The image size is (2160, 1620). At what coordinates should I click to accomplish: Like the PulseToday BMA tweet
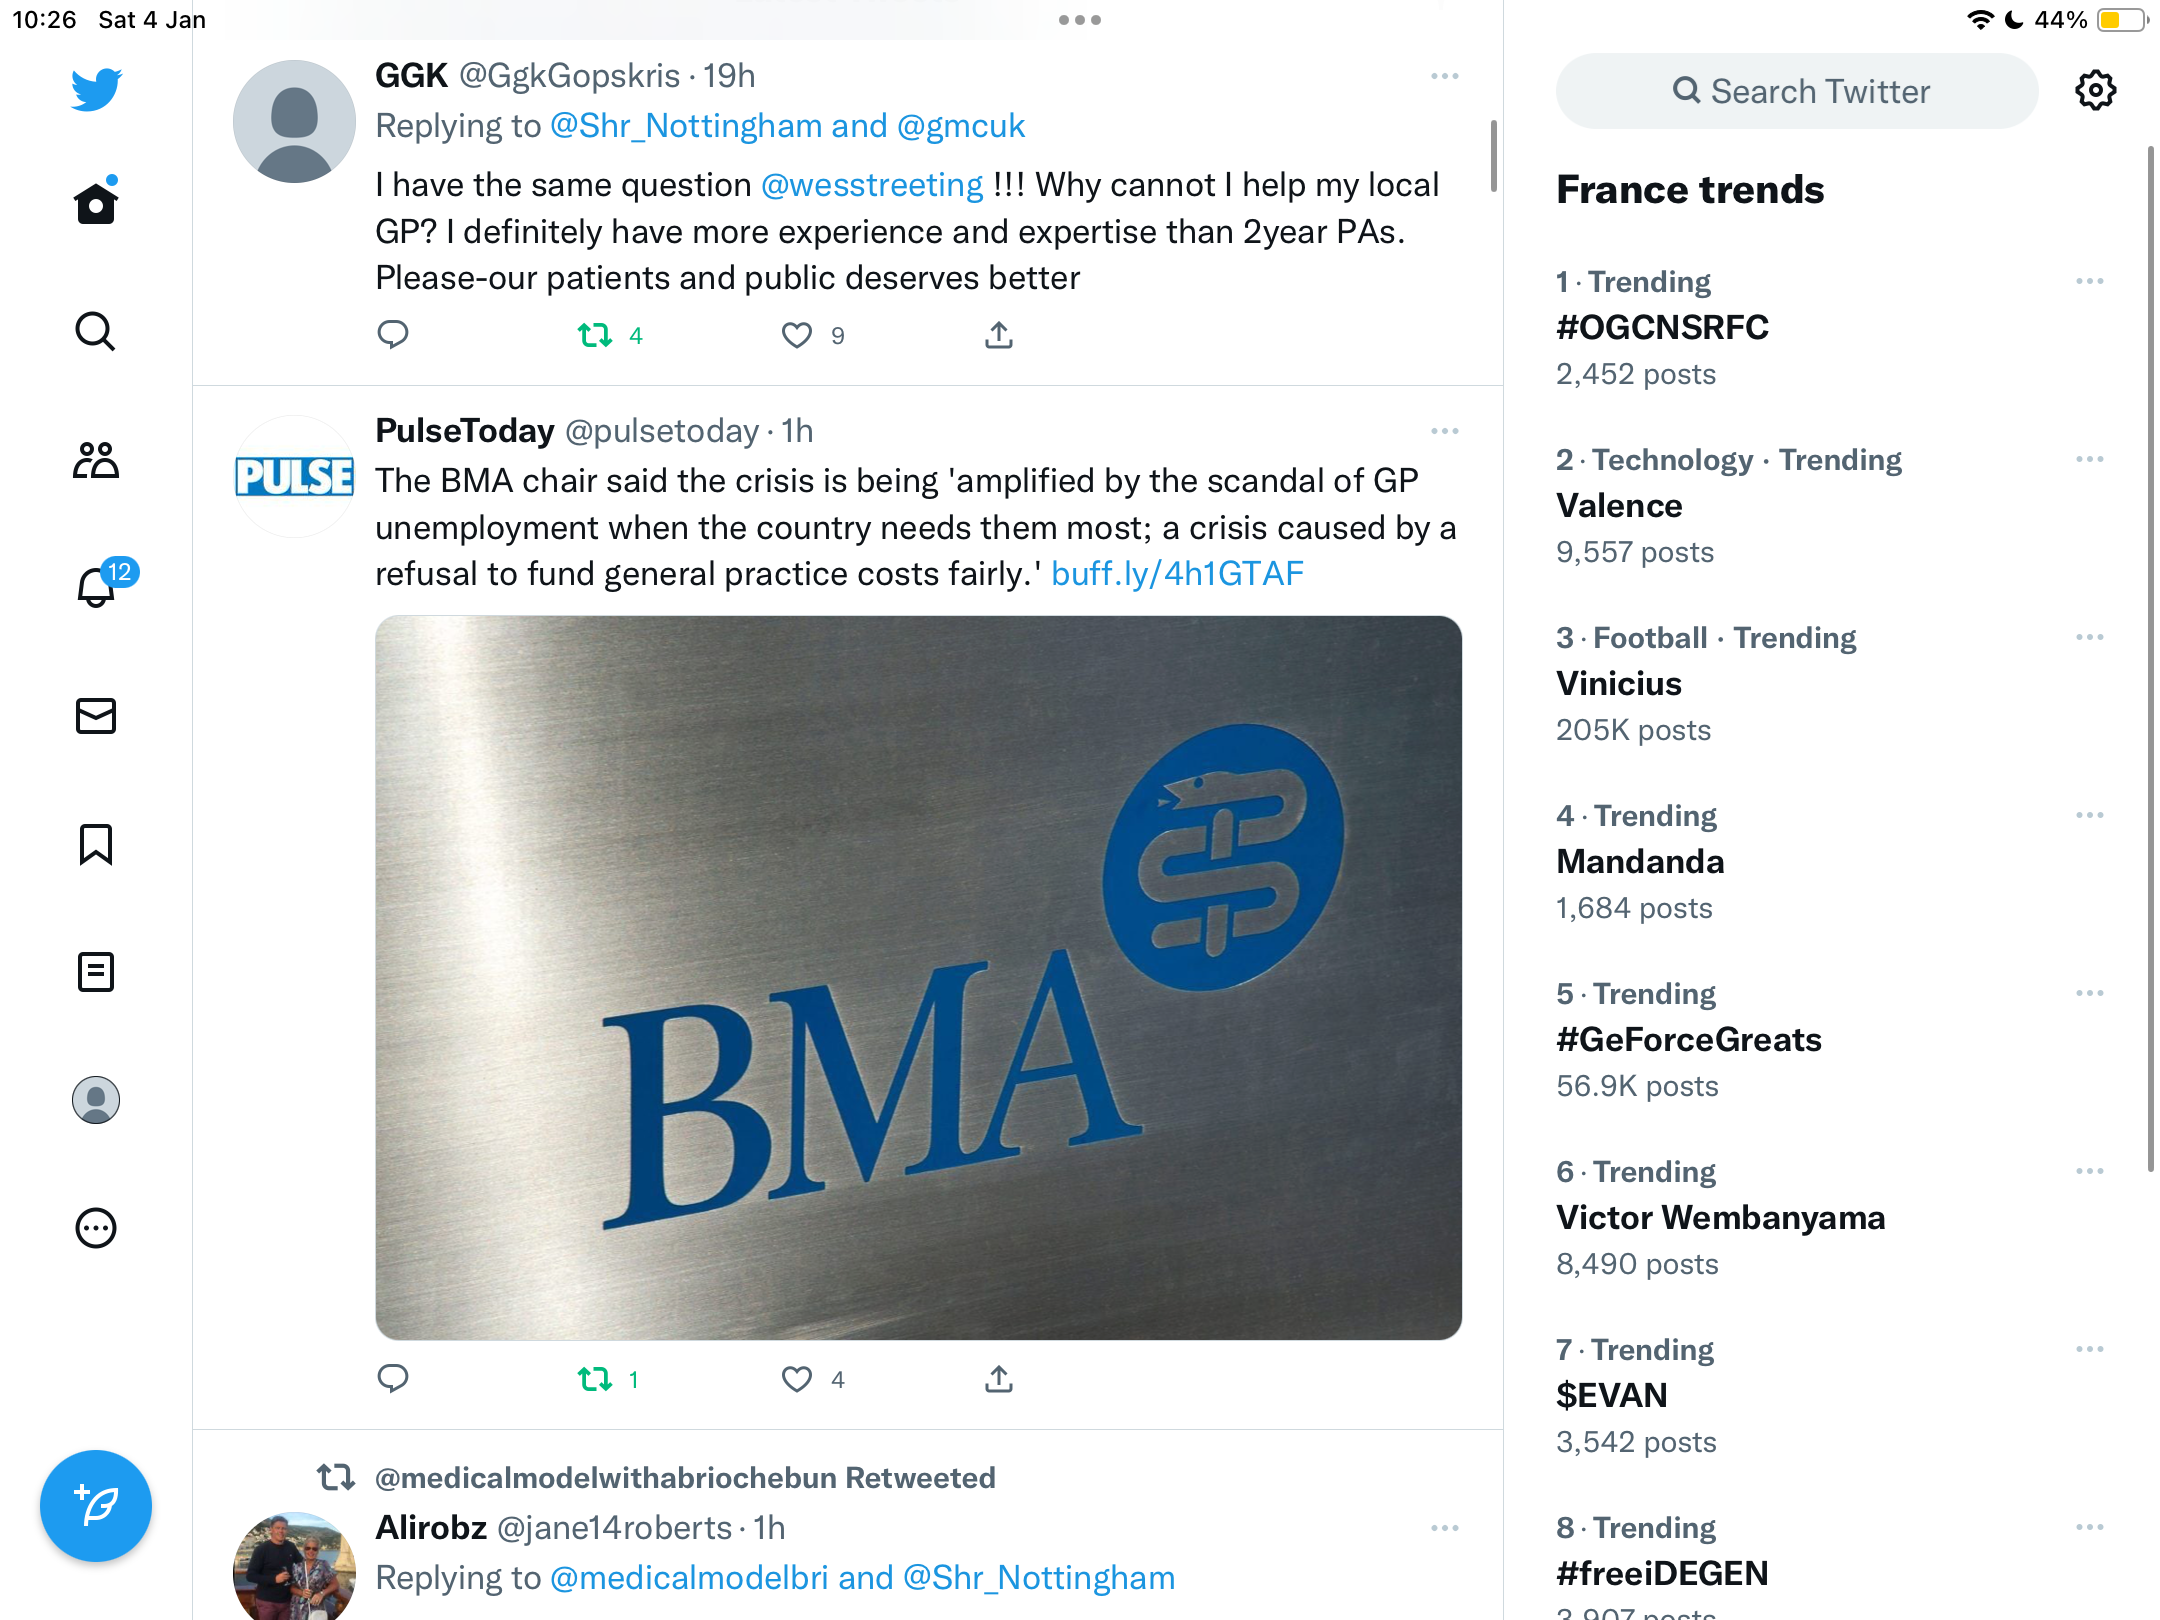(797, 1379)
